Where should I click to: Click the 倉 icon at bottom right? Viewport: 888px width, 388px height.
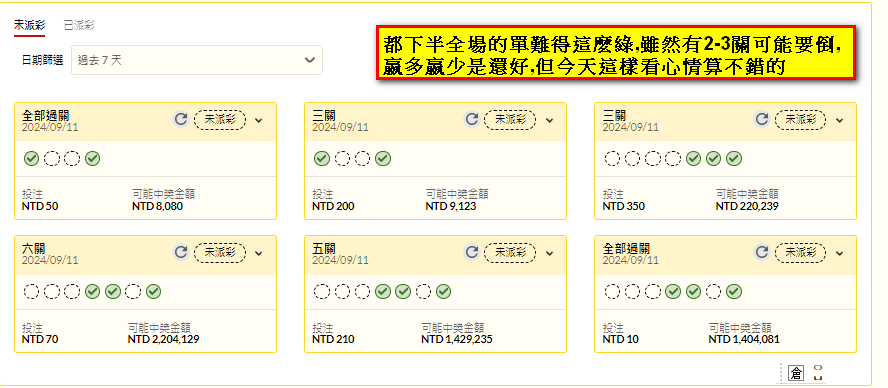[x=797, y=373]
